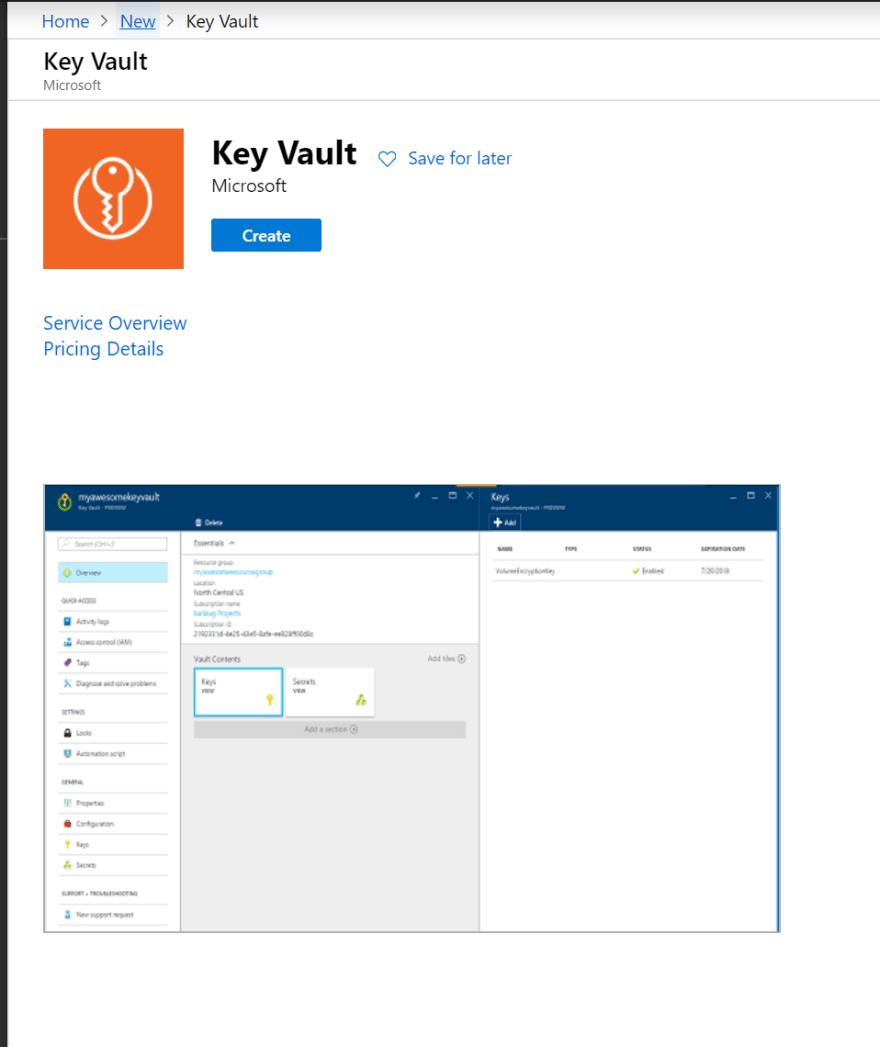Open the New breadcrumb link
The image size is (880, 1047).
coord(138,21)
